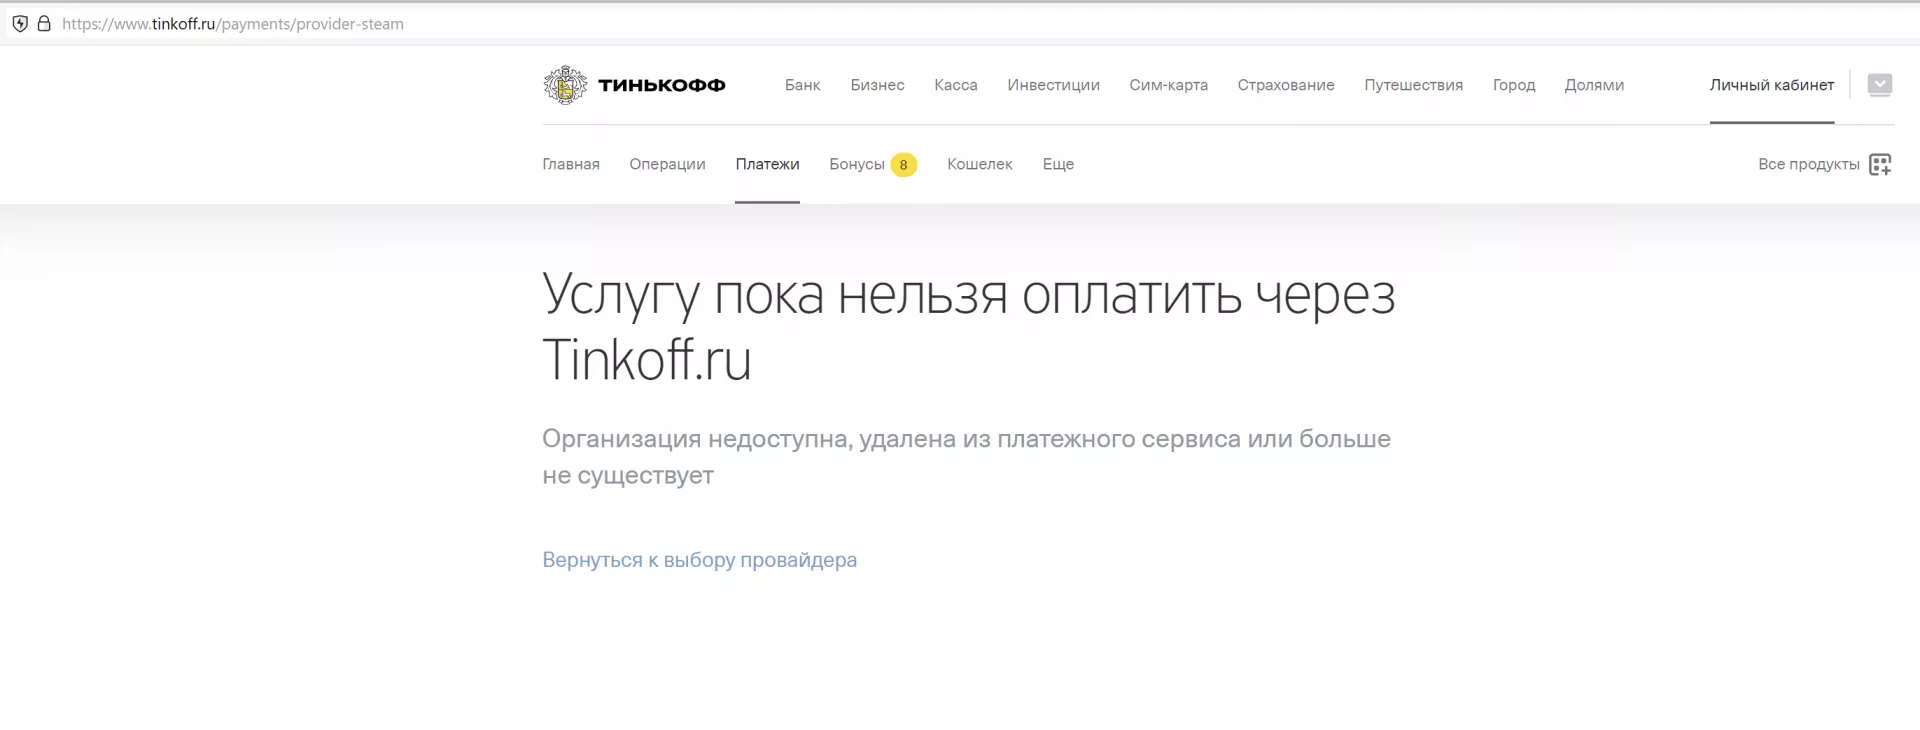Viewport: 1920px width, 730px height.
Task: Select the Город menu item
Action: 1514,85
